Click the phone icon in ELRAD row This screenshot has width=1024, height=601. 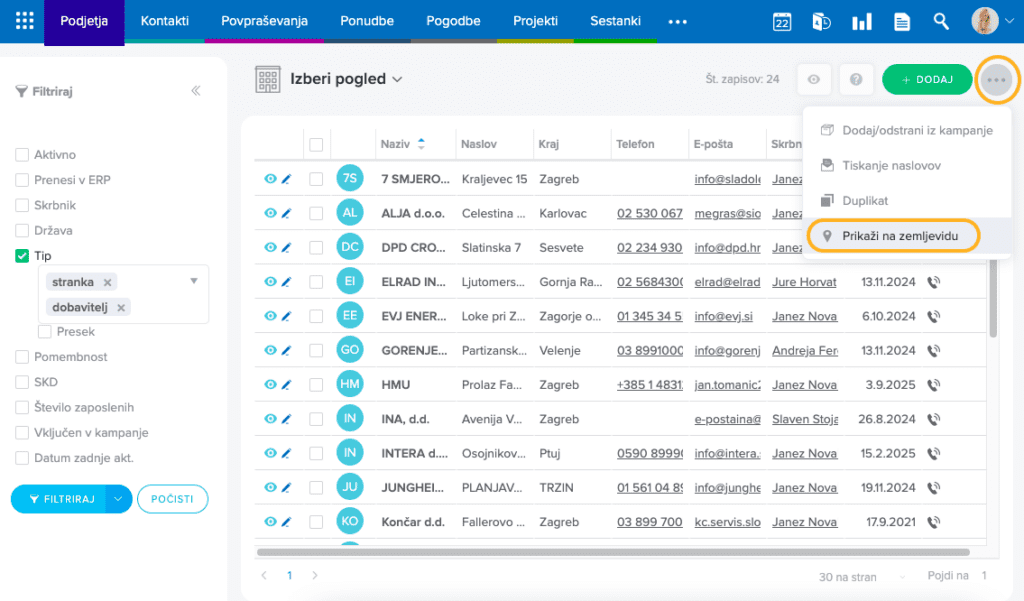(x=934, y=282)
